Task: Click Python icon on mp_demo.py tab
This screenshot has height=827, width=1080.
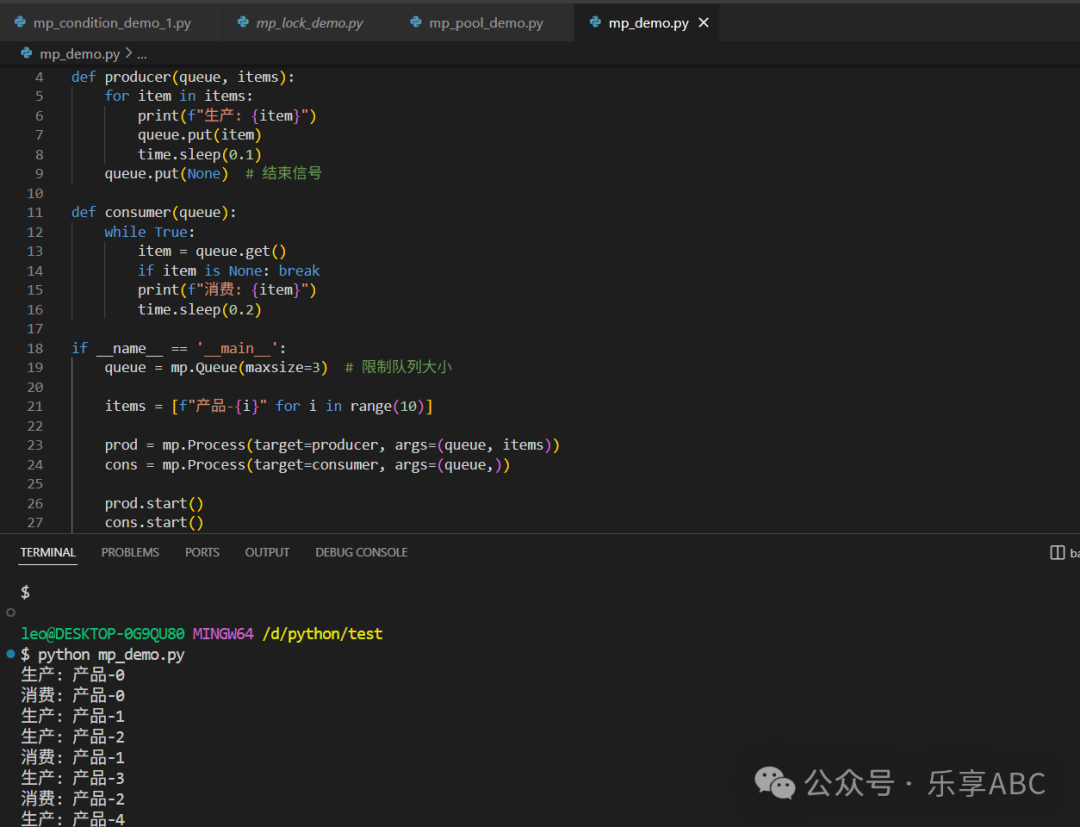Action: pyautogui.click(x=595, y=23)
